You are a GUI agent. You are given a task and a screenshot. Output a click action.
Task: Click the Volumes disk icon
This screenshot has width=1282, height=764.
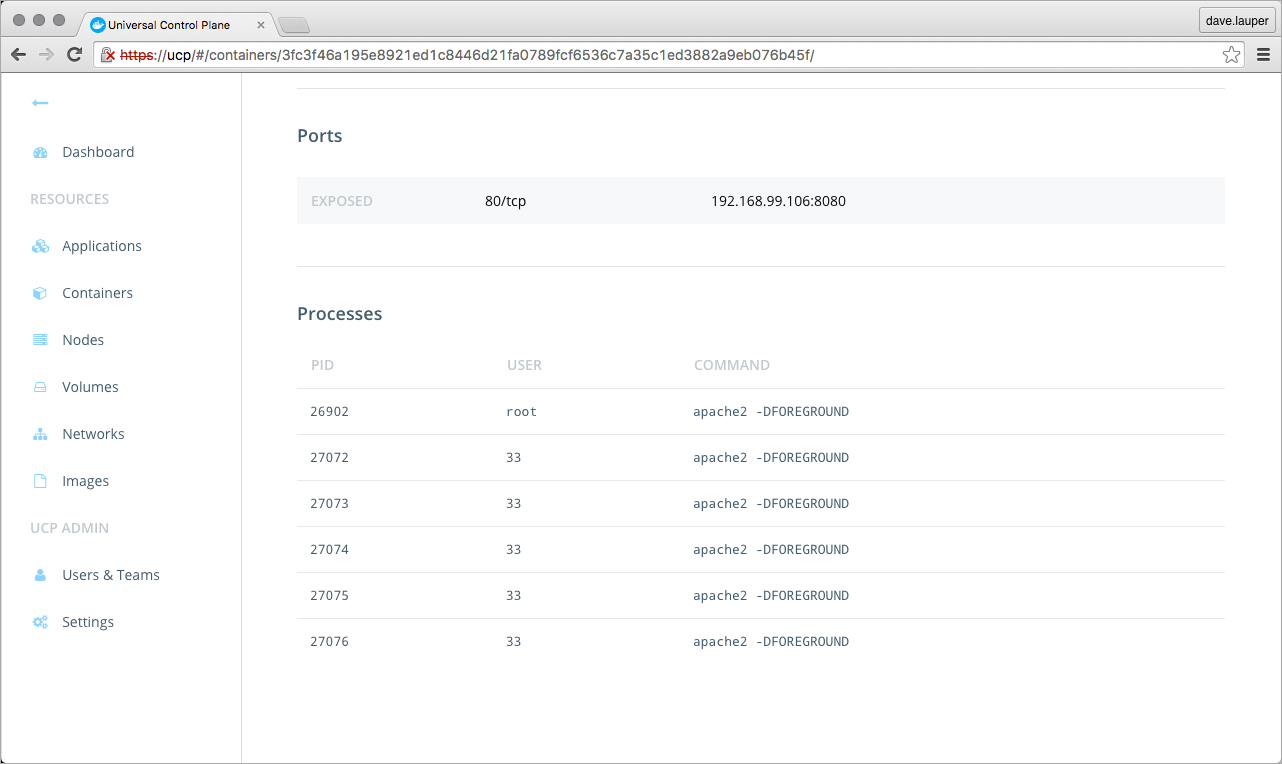[40, 387]
